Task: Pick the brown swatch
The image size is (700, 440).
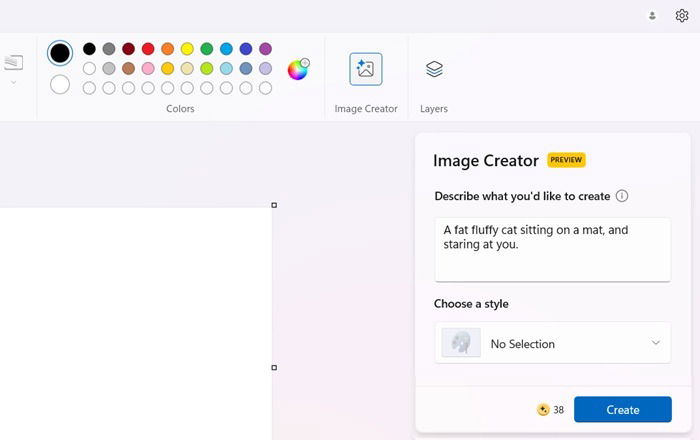Action: tap(129, 68)
